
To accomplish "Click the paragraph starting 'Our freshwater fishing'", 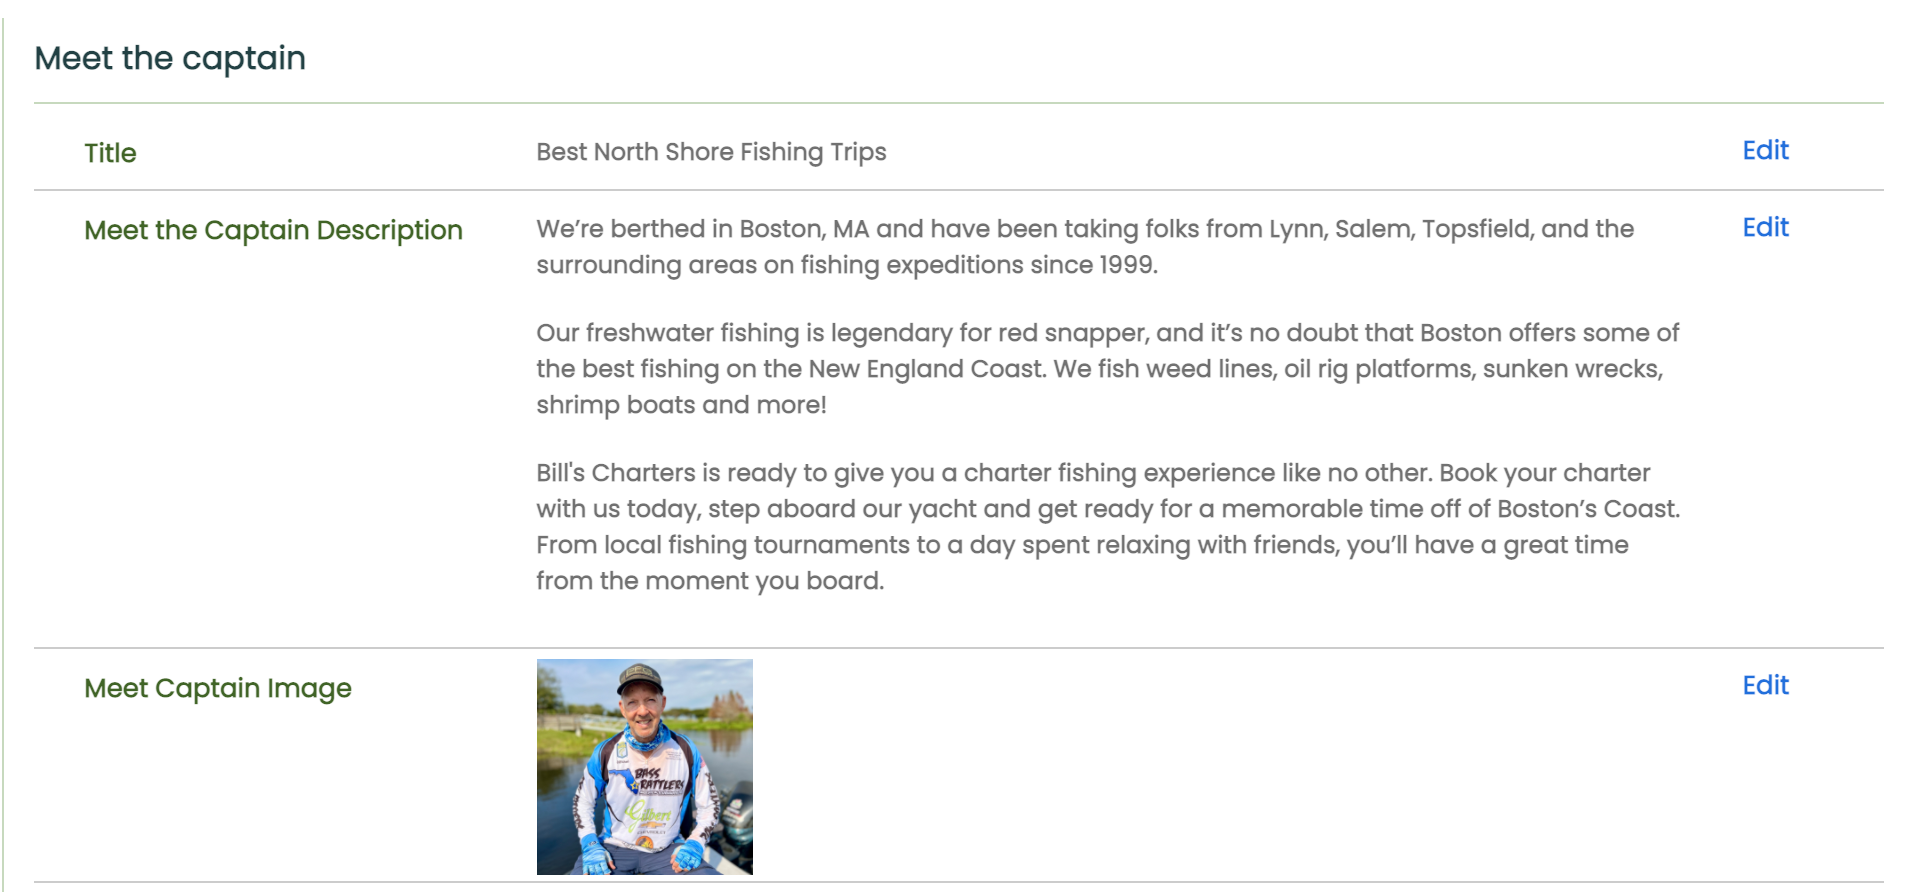I will tap(1108, 369).
